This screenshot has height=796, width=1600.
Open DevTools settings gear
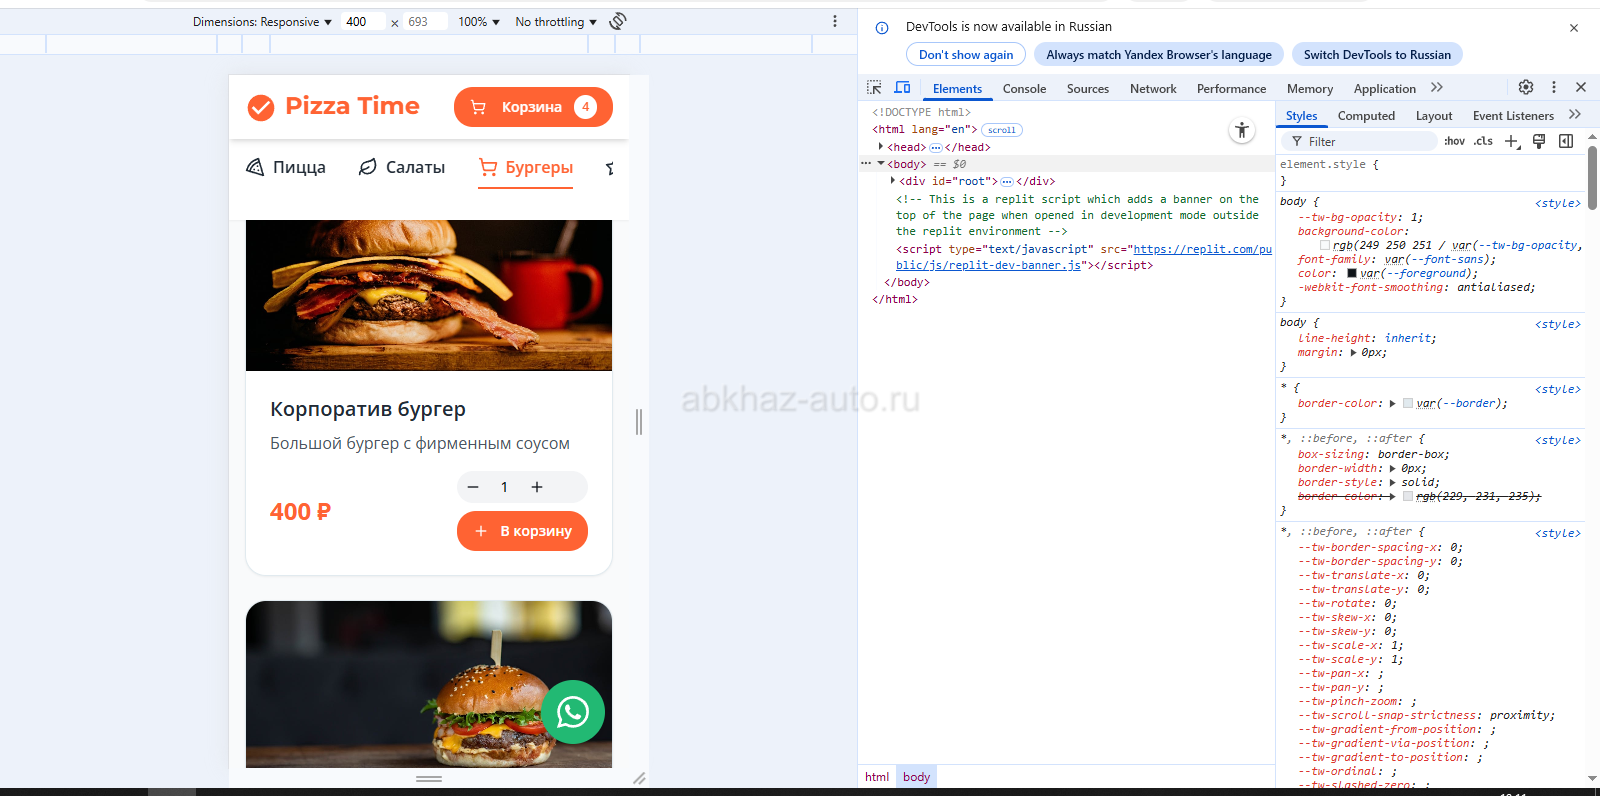pyautogui.click(x=1525, y=88)
